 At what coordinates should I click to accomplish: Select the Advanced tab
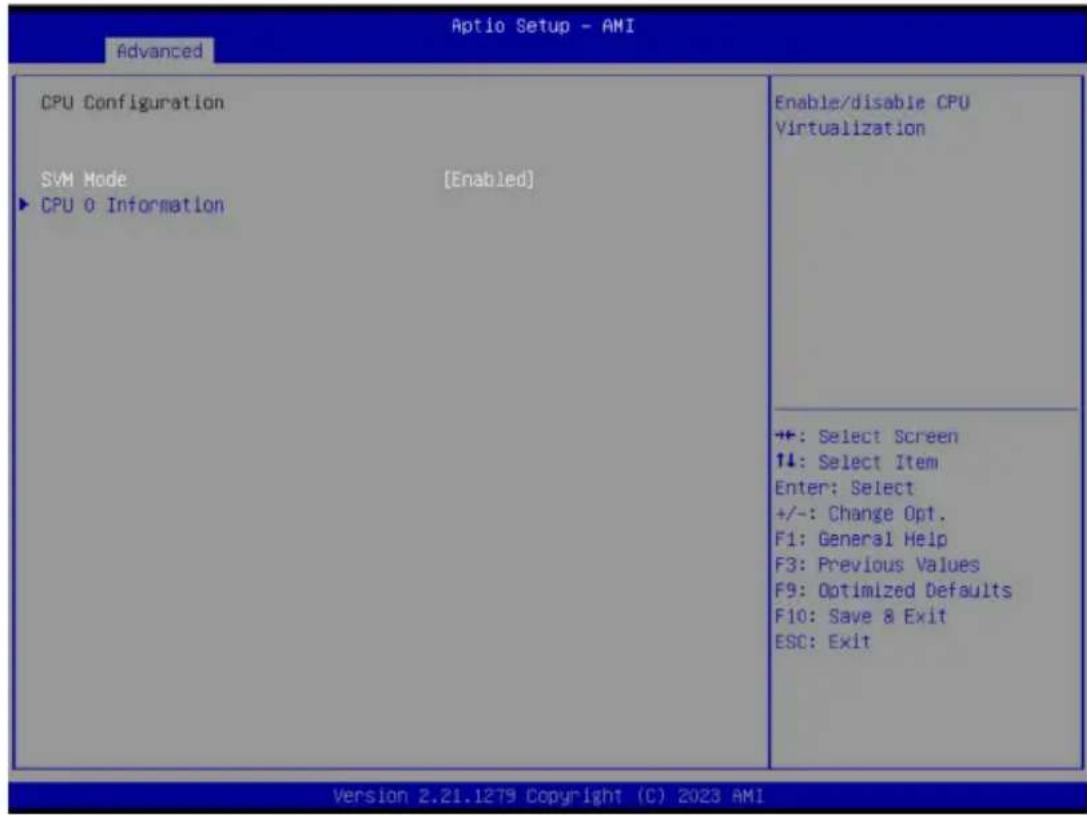coord(159,51)
